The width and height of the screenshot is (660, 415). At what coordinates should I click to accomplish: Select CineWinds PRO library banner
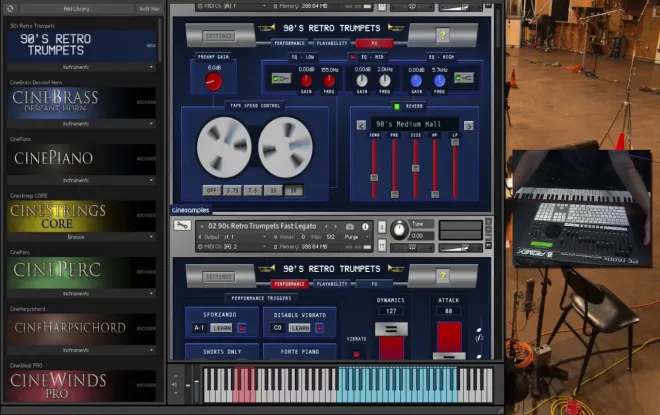pyautogui.click(x=81, y=386)
